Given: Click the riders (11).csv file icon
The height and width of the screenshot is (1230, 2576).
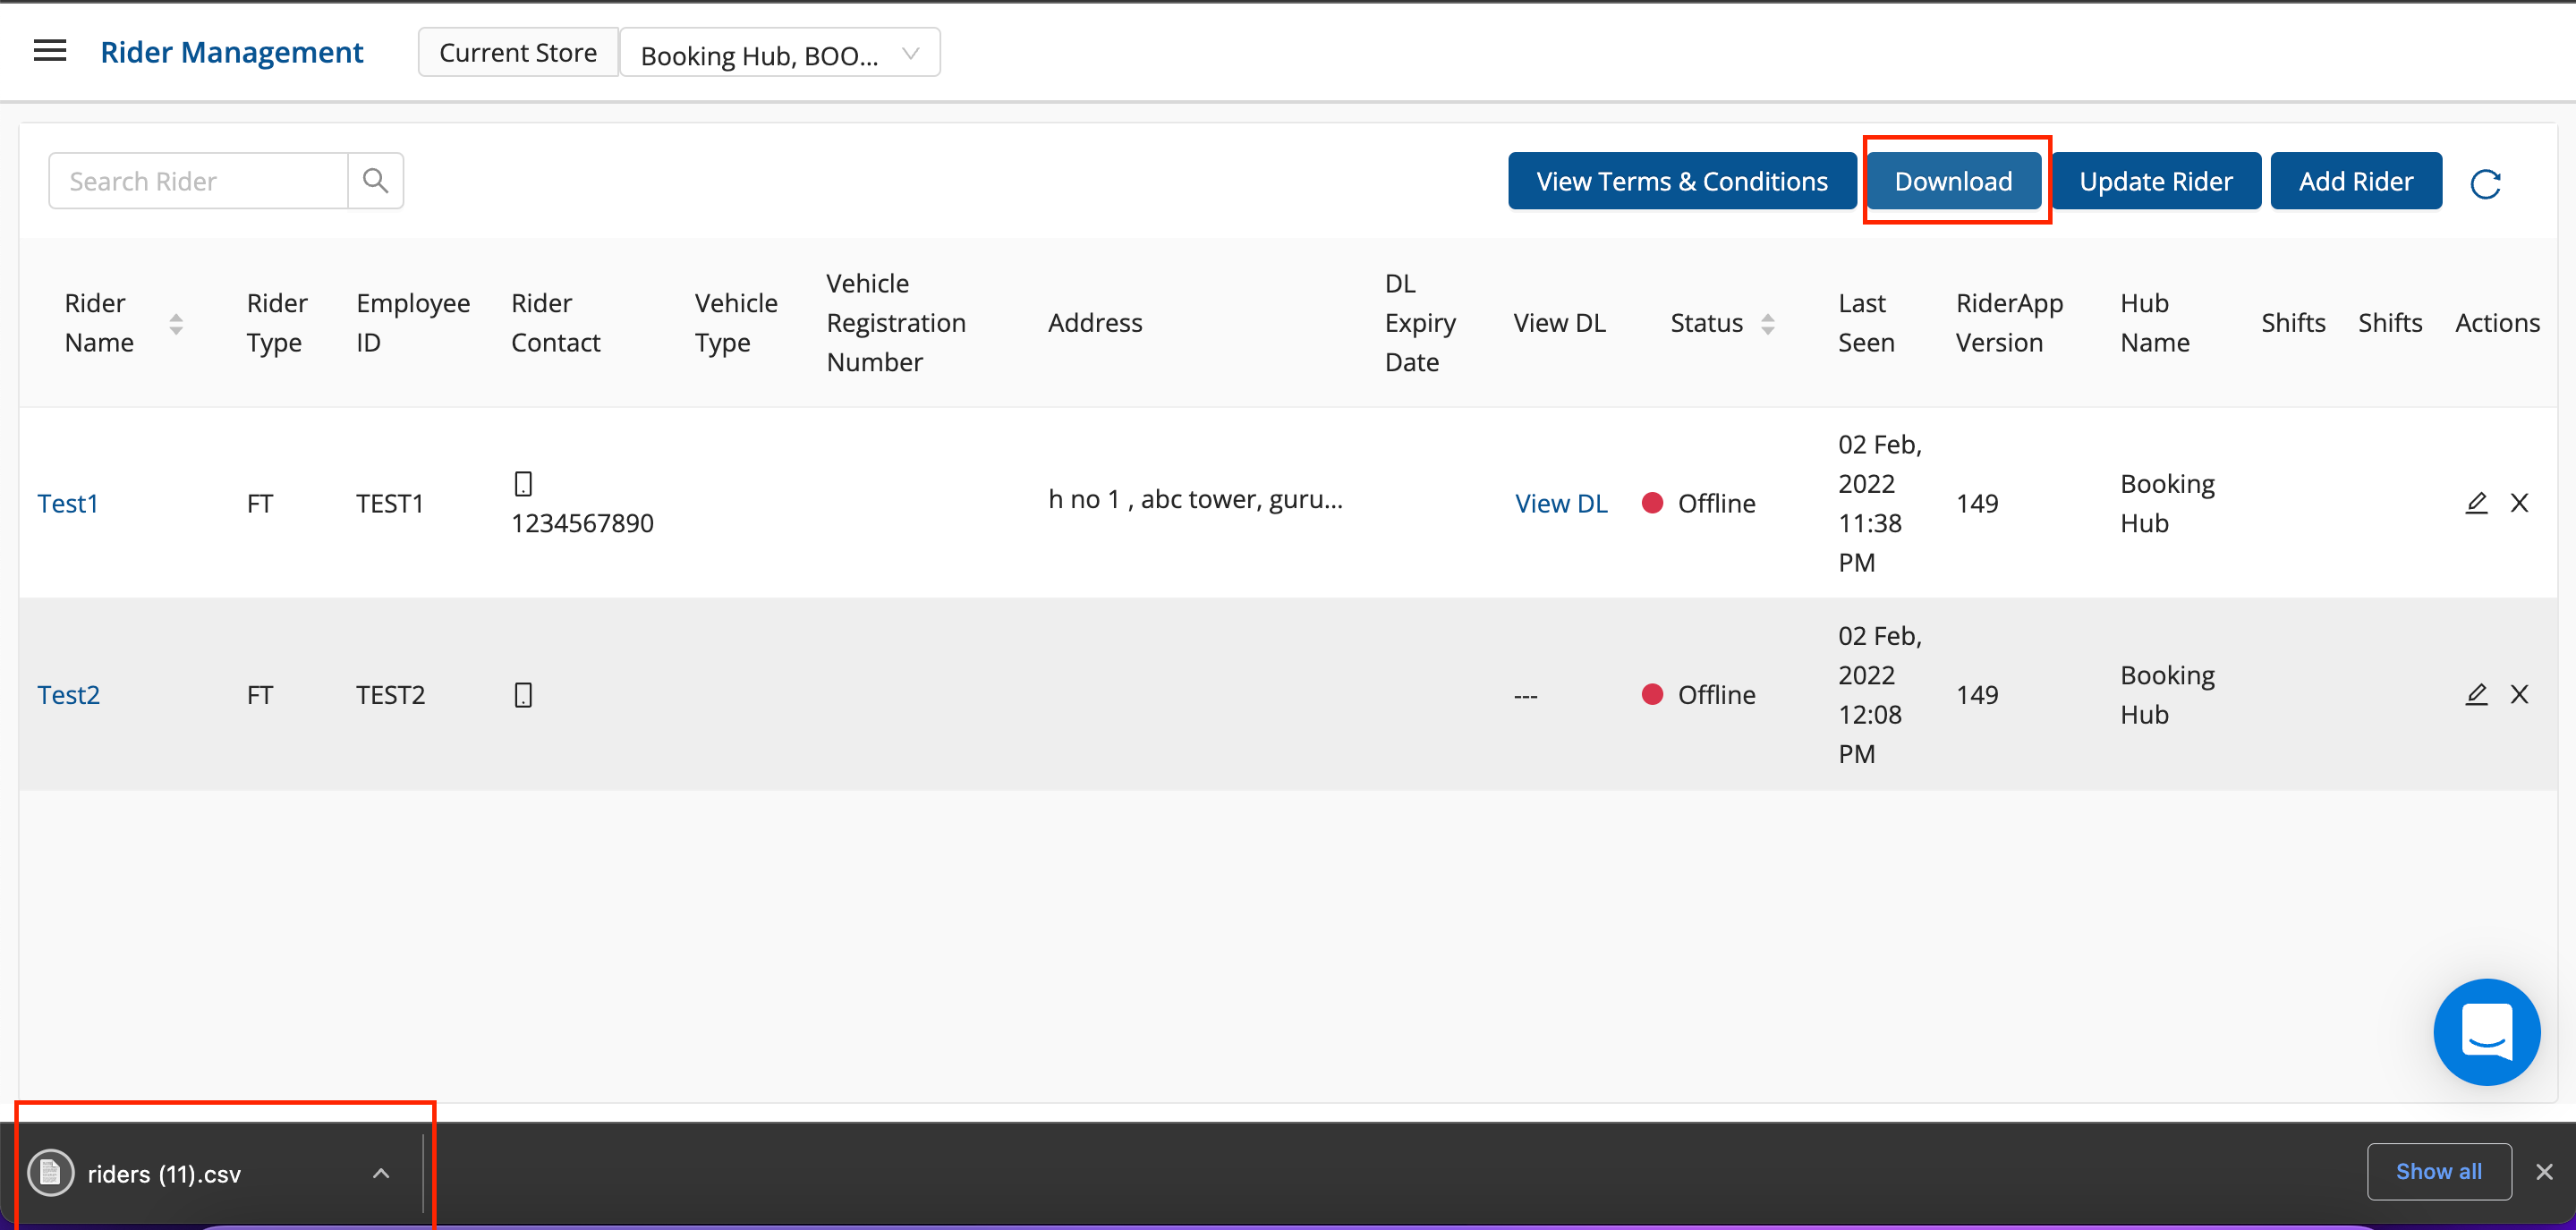Looking at the screenshot, I should pyautogui.click(x=51, y=1172).
